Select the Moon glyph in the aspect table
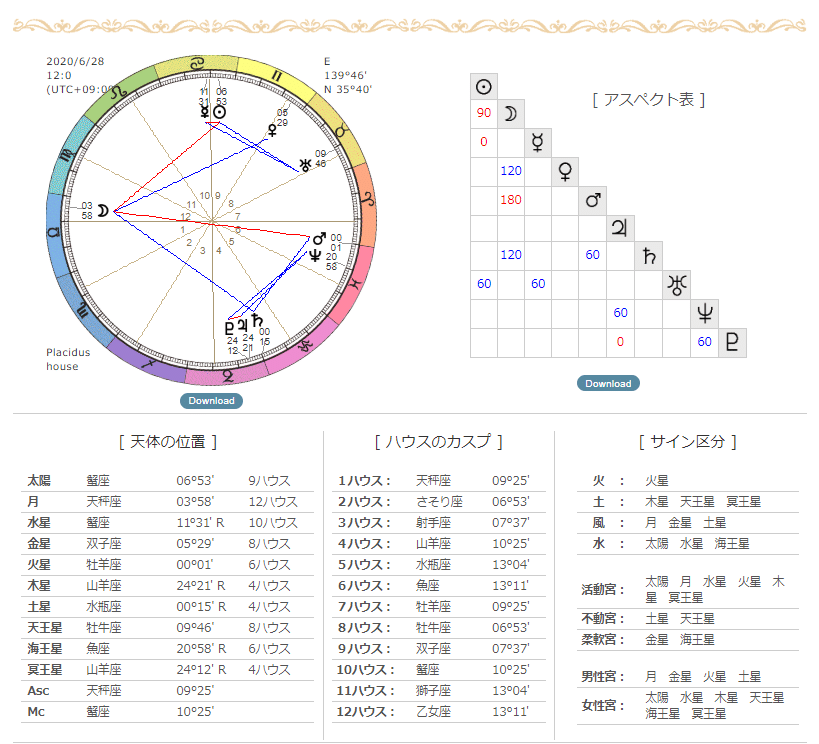Screen dimensions: 819x744 (511, 114)
